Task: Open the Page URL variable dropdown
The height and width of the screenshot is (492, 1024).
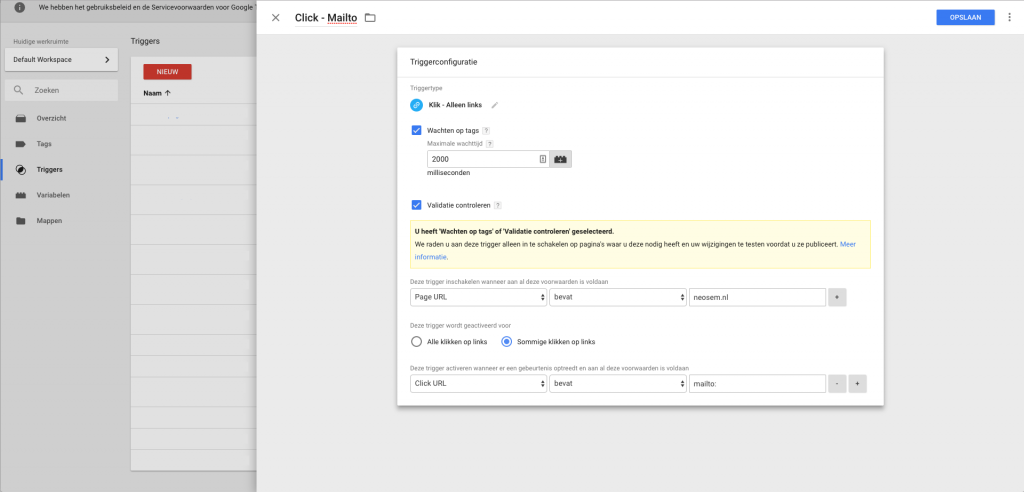Action: [x=479, y=297]
